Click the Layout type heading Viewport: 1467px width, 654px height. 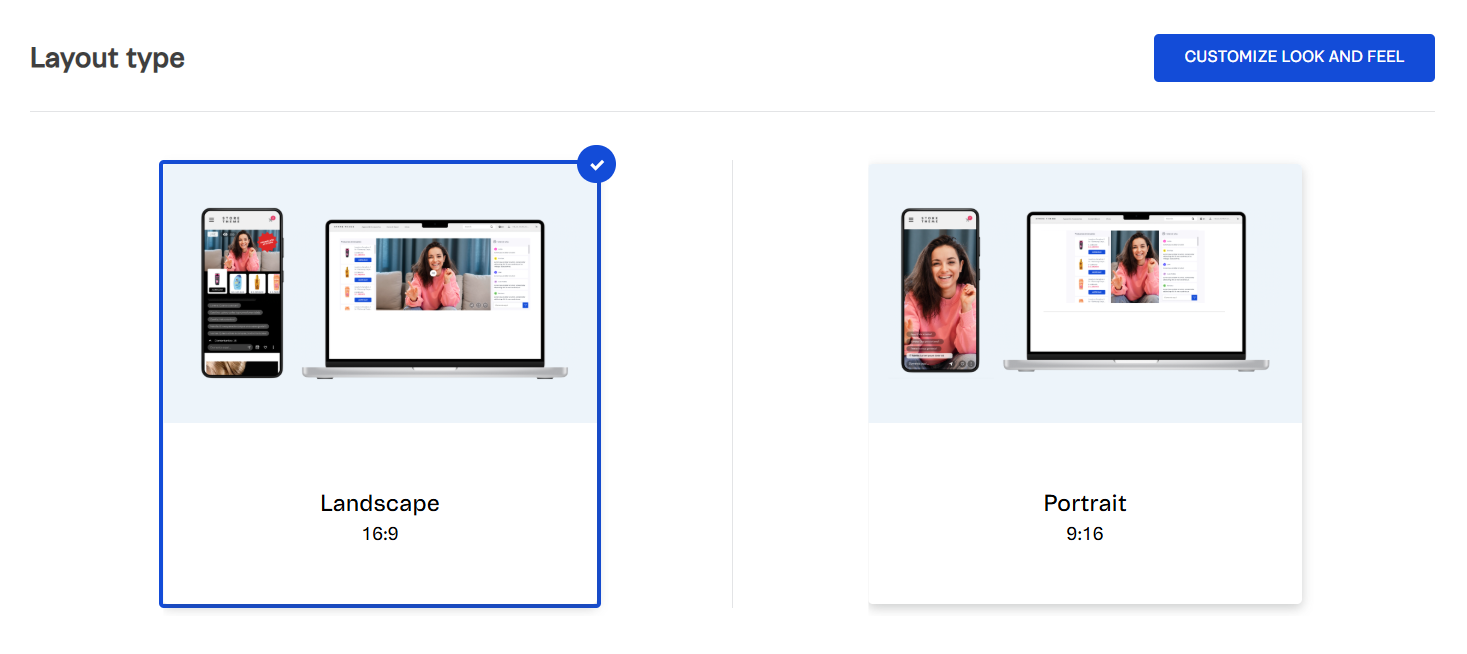point(107,58)
